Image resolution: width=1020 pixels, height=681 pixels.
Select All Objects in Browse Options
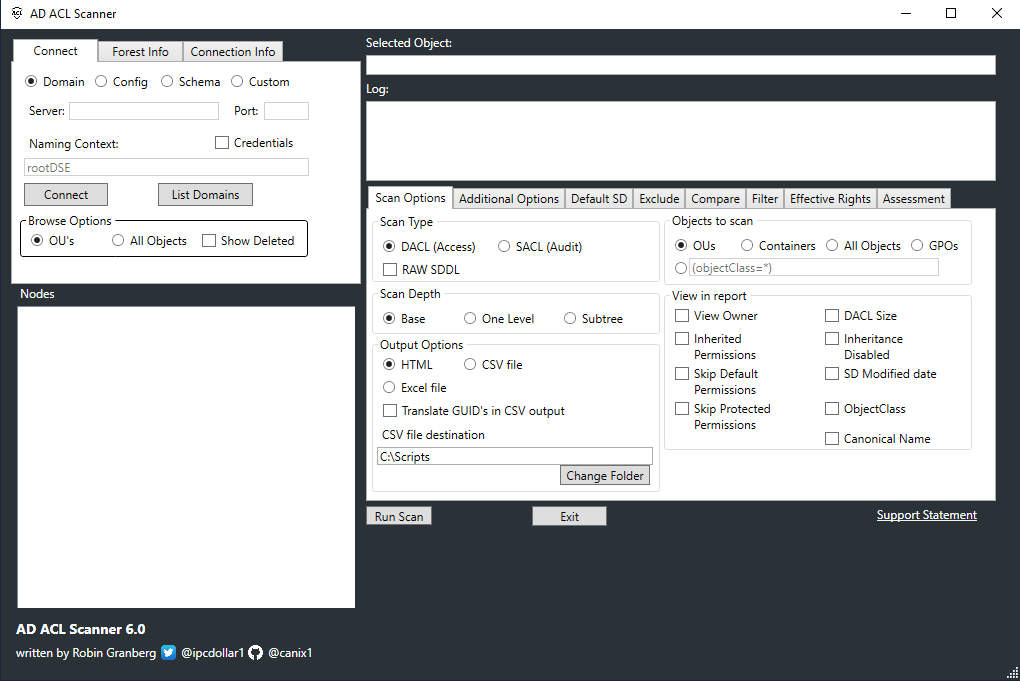118,241
